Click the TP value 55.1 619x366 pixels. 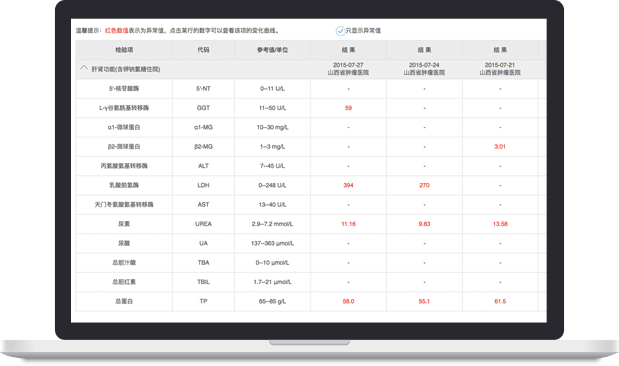coord(424,301)
